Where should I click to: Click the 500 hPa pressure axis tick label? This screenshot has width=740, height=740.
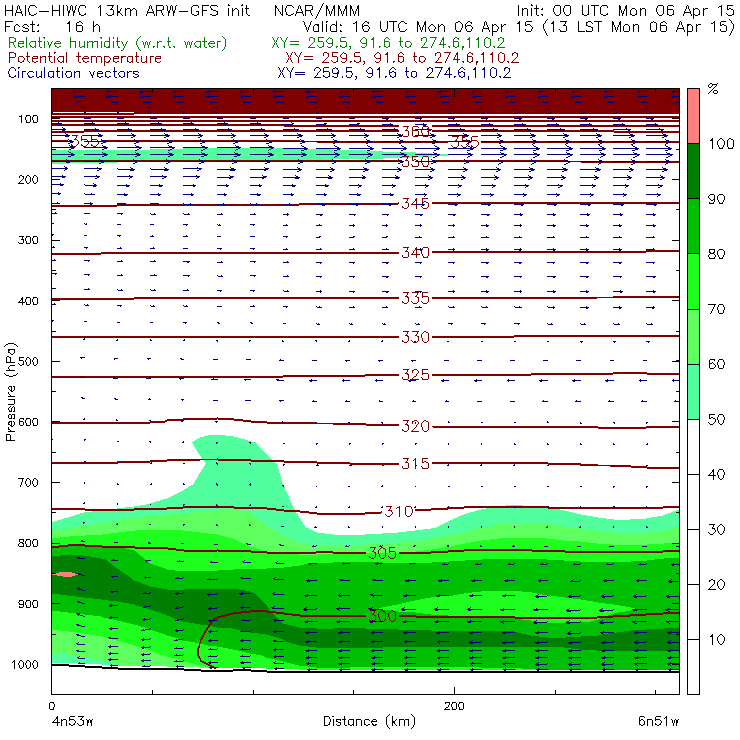(28, 362)
